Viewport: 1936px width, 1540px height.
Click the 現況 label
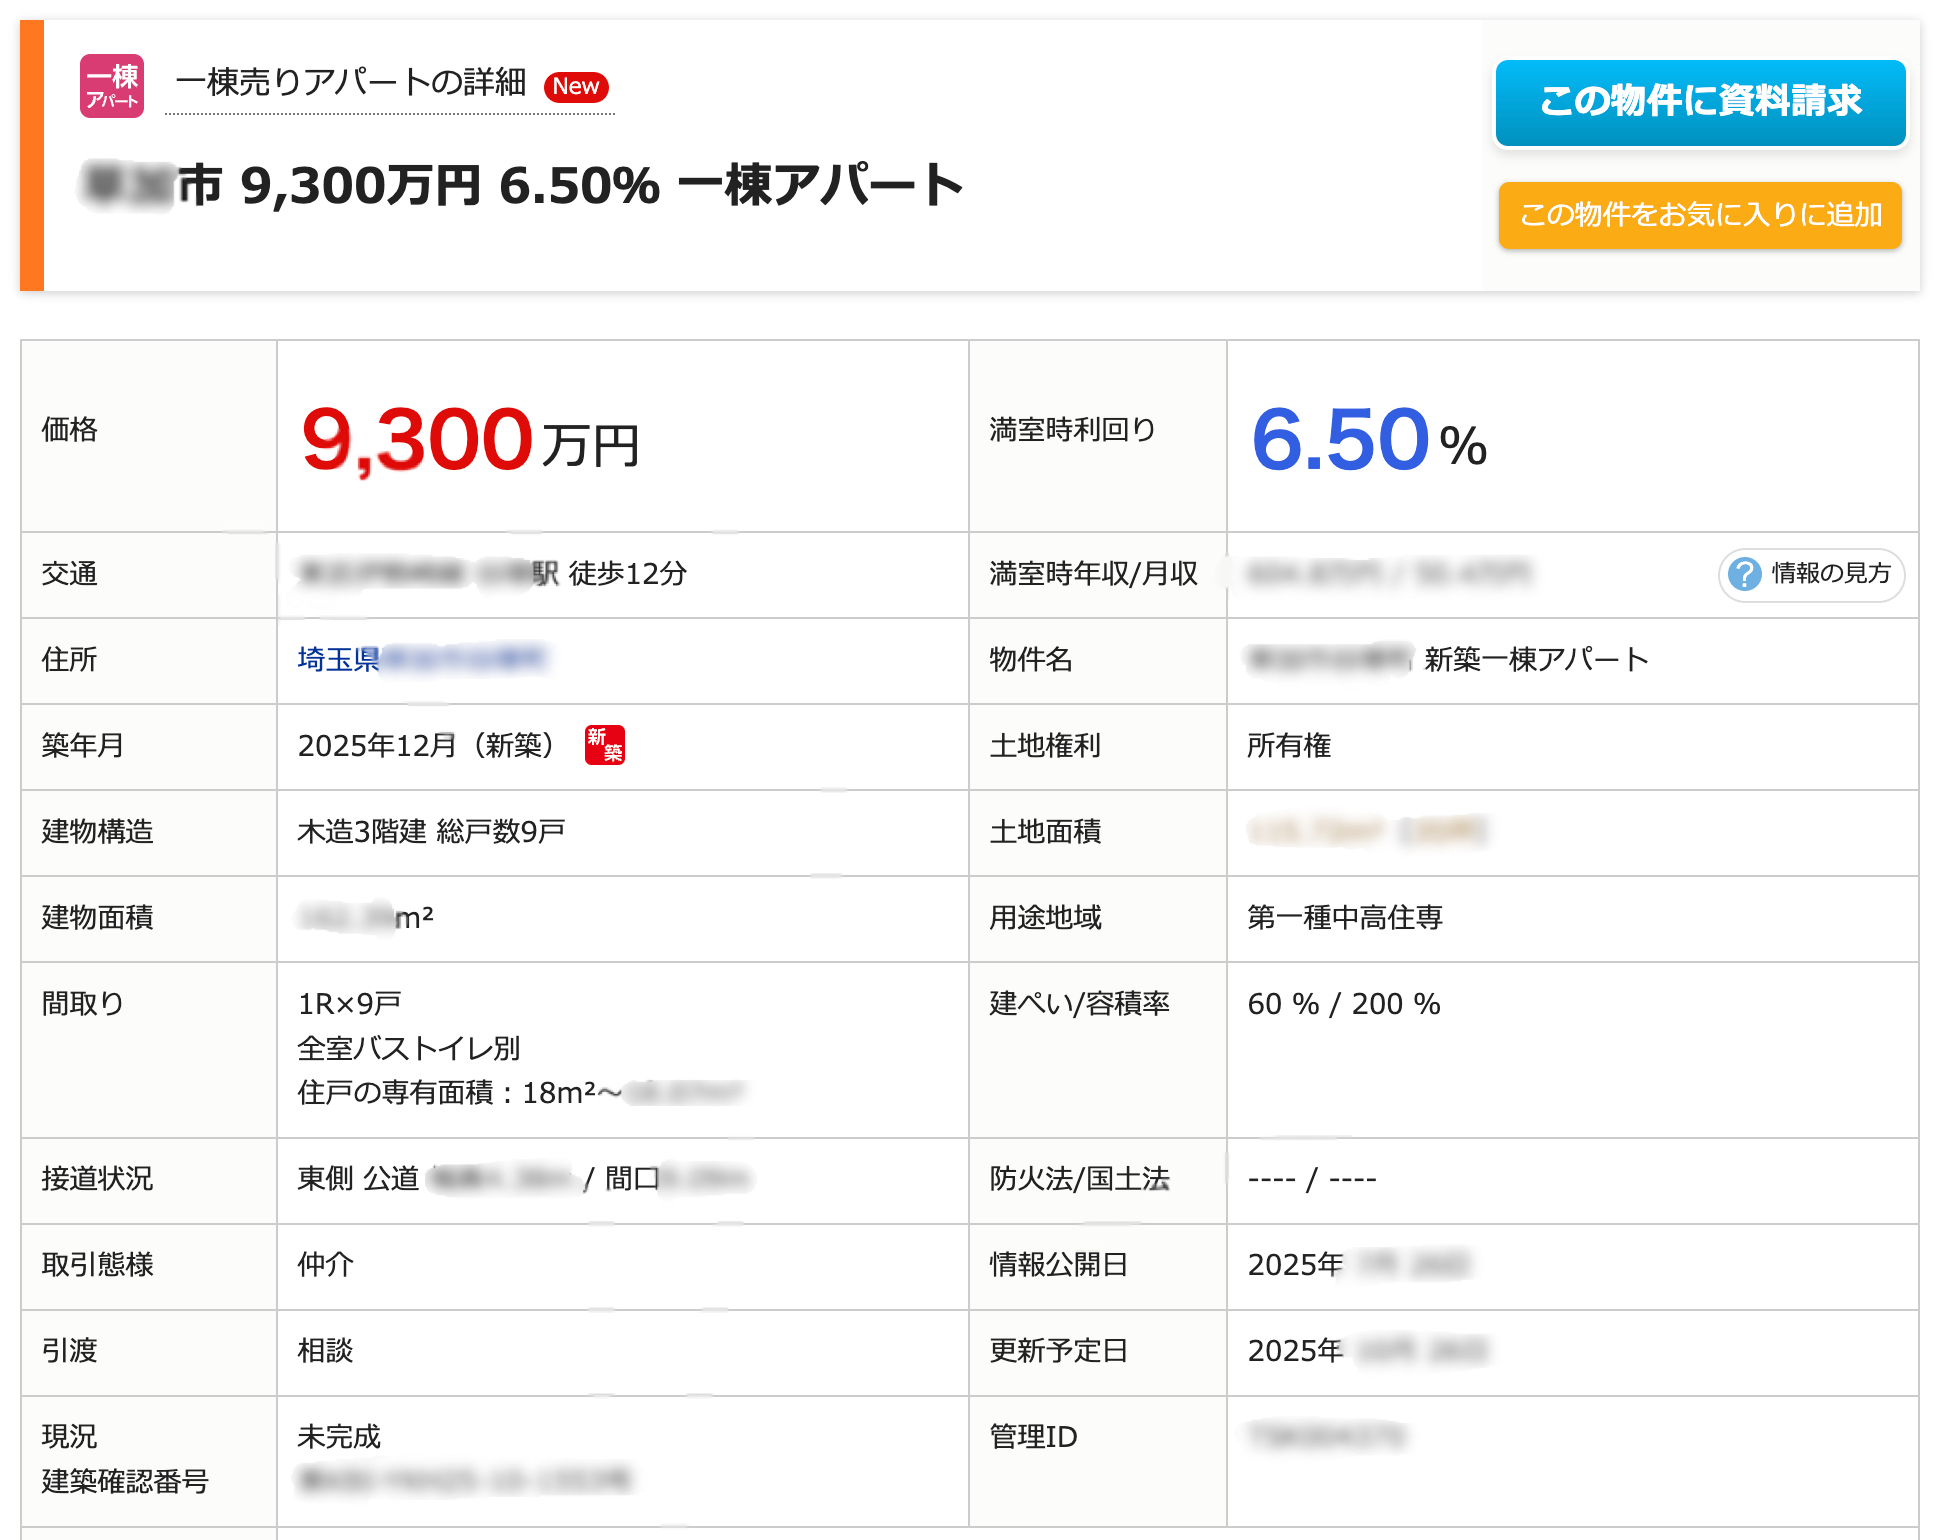[x=70, y=1437]
